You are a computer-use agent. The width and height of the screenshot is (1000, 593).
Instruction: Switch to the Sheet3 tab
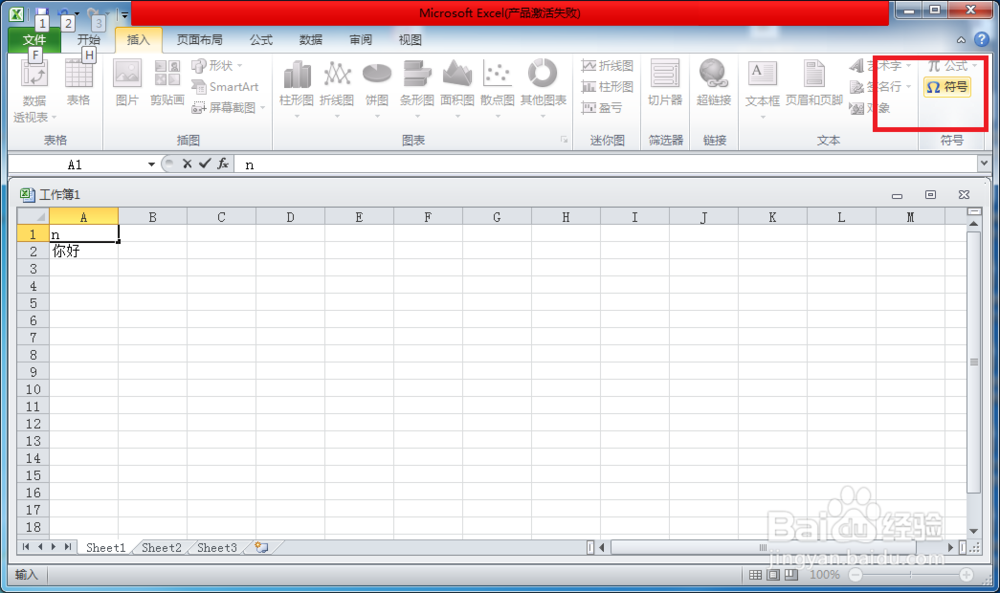[x=217, y=548]
